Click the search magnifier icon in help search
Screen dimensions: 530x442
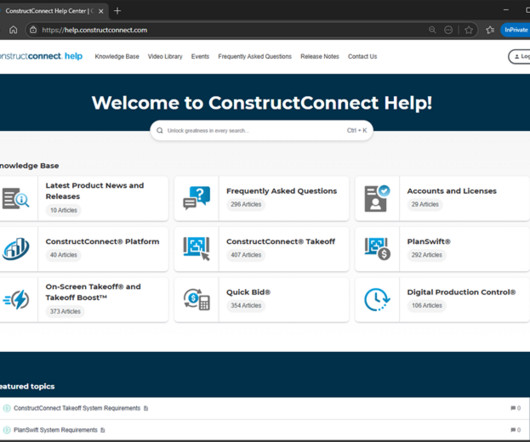click(x=160, y=130)
